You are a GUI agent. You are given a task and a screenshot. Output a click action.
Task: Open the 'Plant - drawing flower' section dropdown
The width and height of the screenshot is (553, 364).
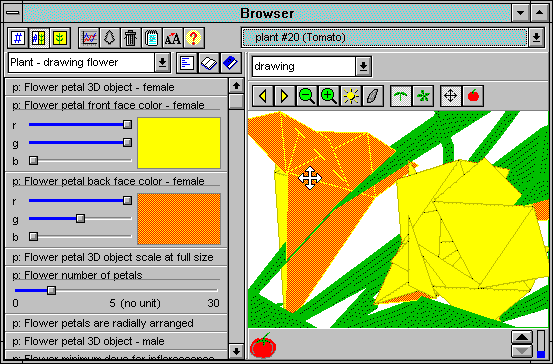tap(162, 63)
